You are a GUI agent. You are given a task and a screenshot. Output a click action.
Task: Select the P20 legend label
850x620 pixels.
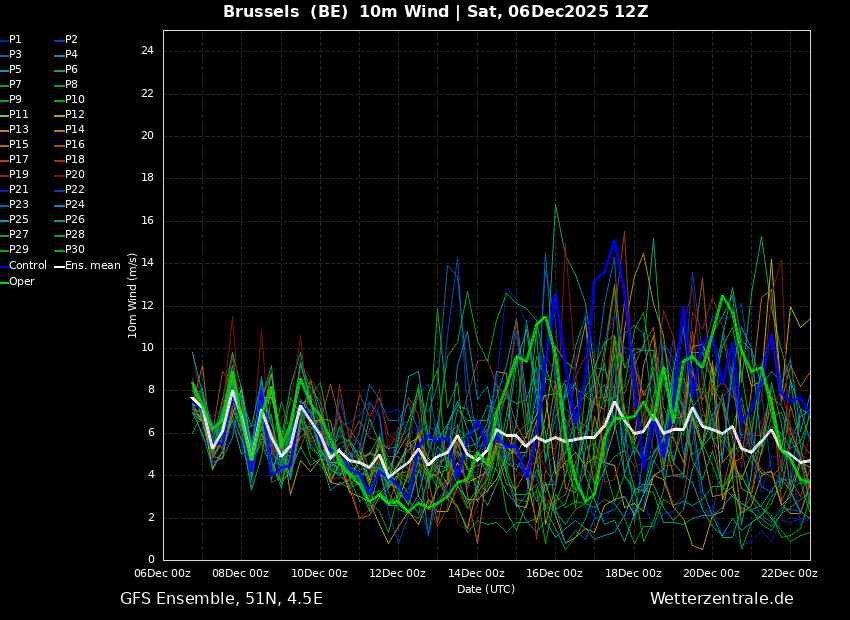(x=75, y=175)
